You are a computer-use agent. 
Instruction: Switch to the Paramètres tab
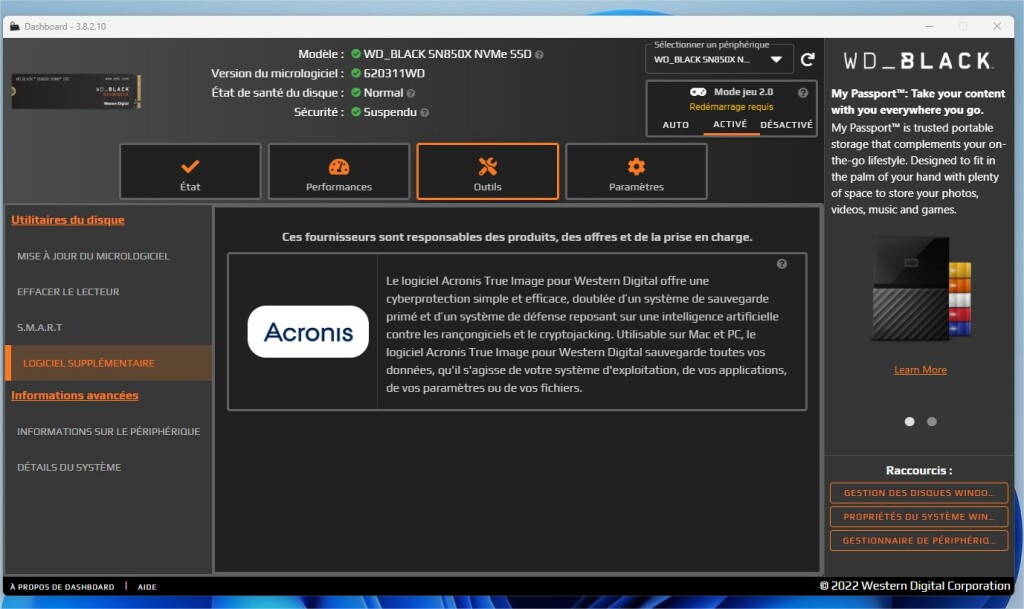click(636, 171)
